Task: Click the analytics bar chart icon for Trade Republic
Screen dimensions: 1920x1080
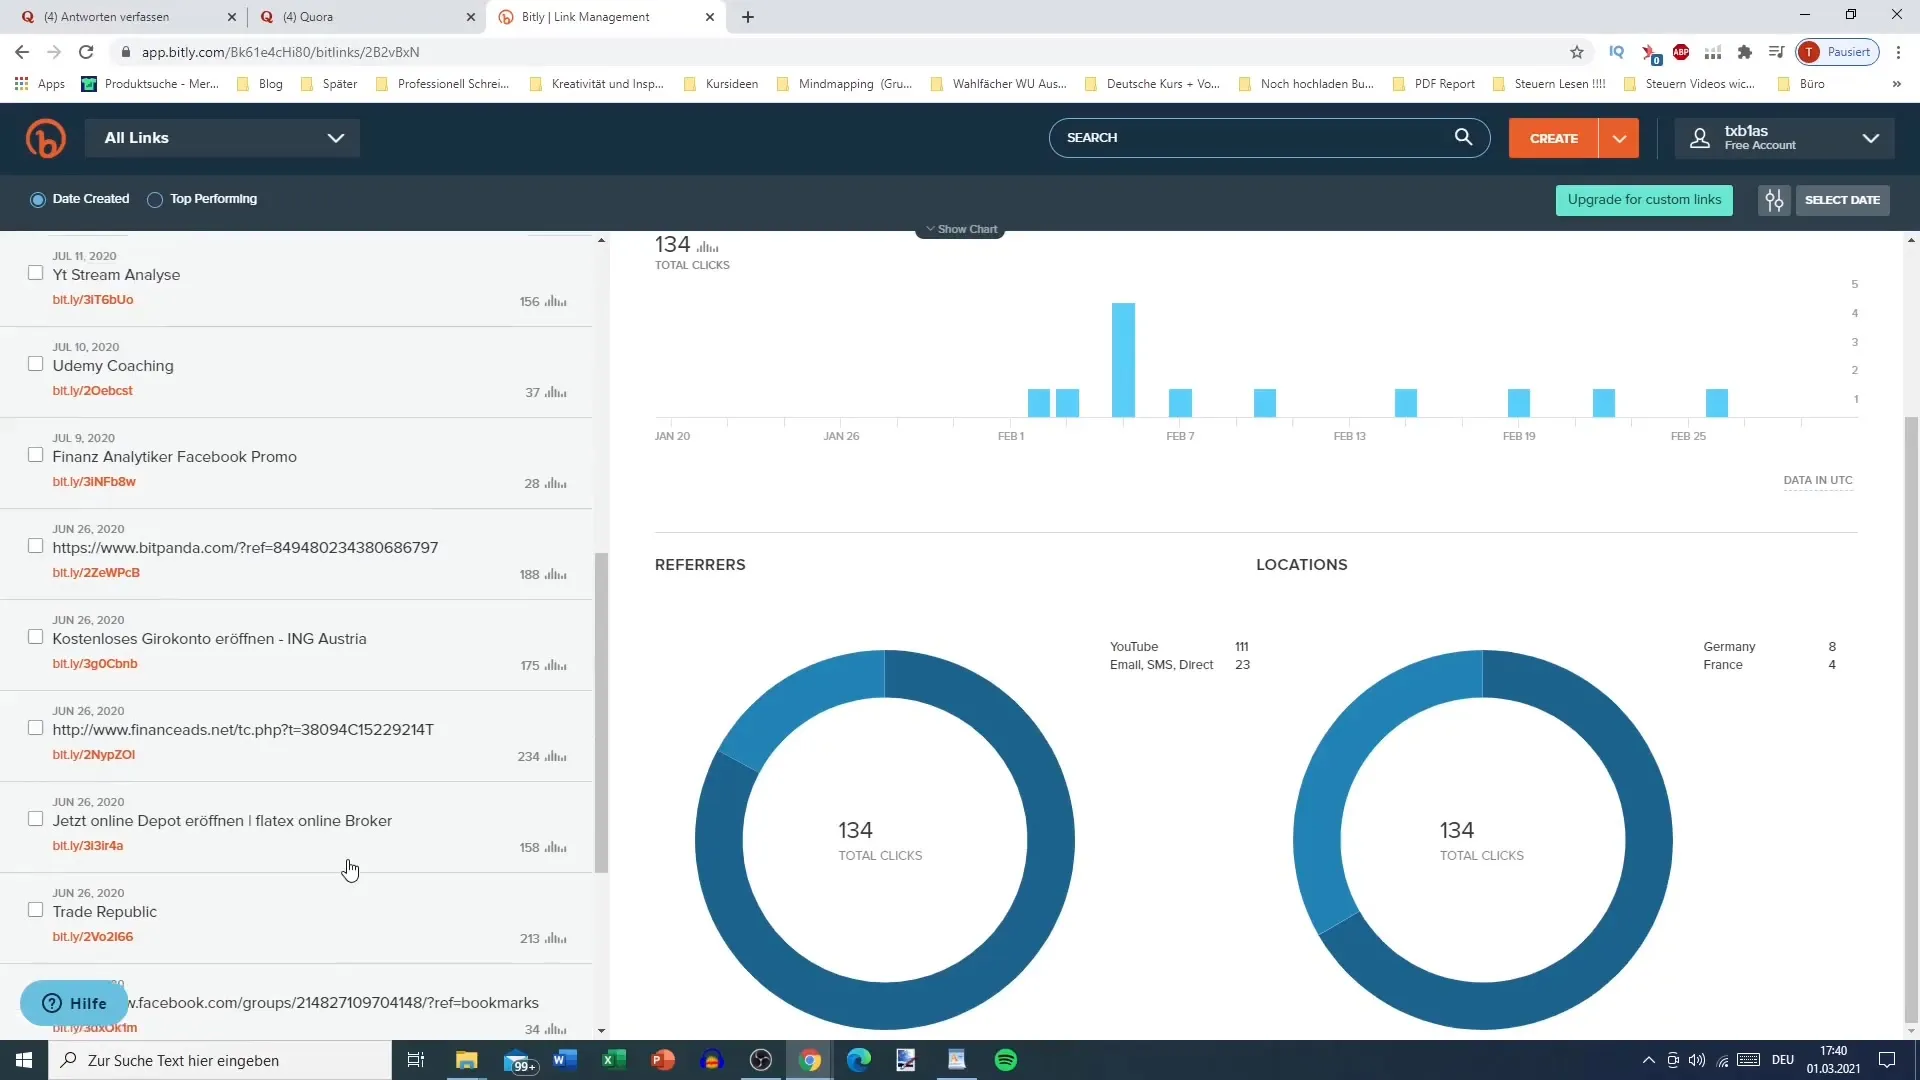Action: click(x=555, y=938)
